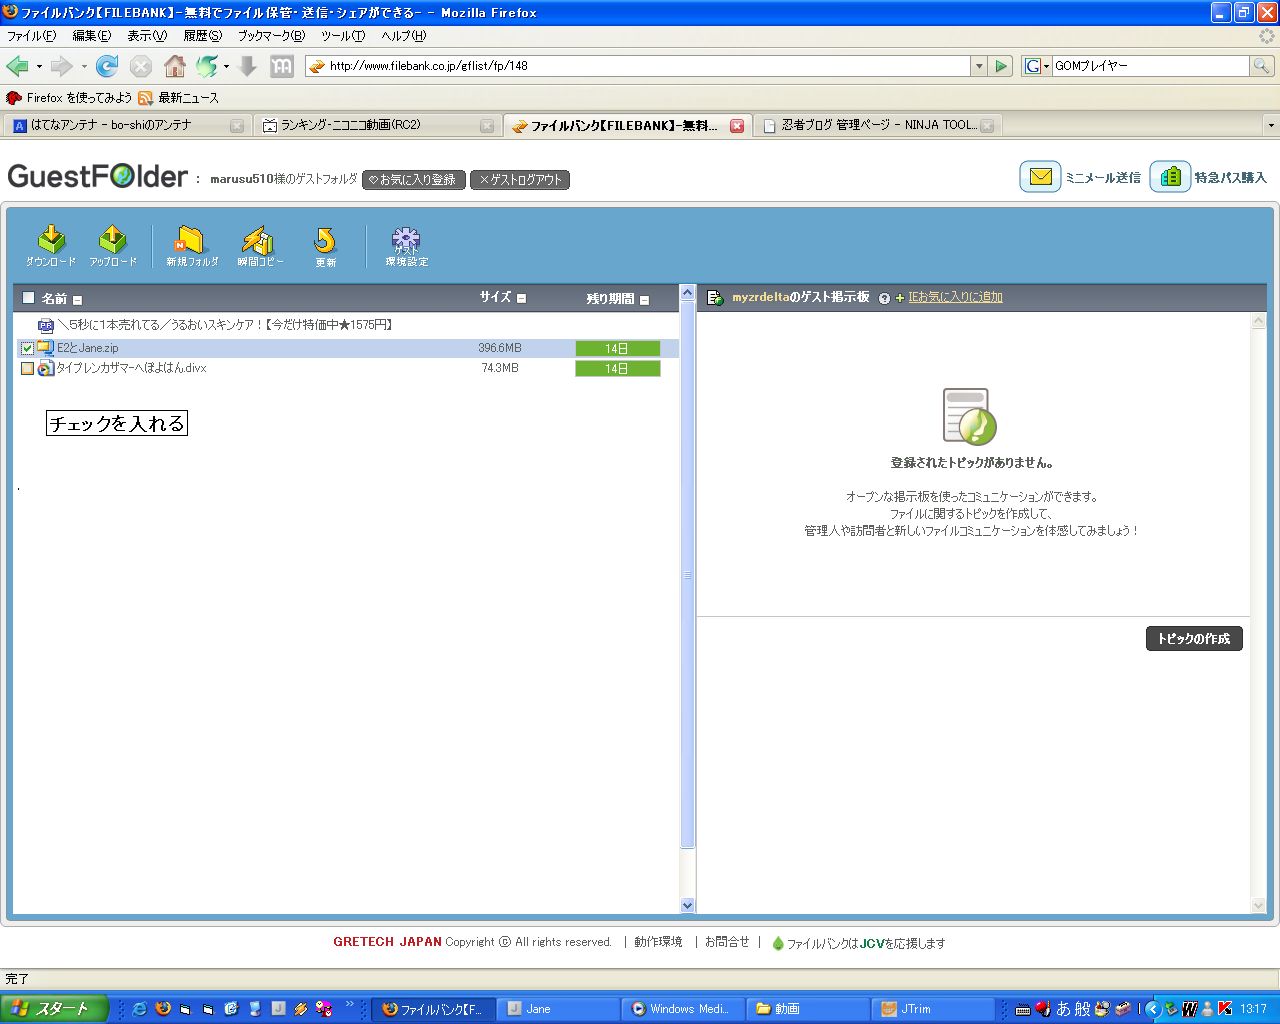
Task: Click the お気に入り登録 button
Action: pyautogui.click(x=413, y=180)
